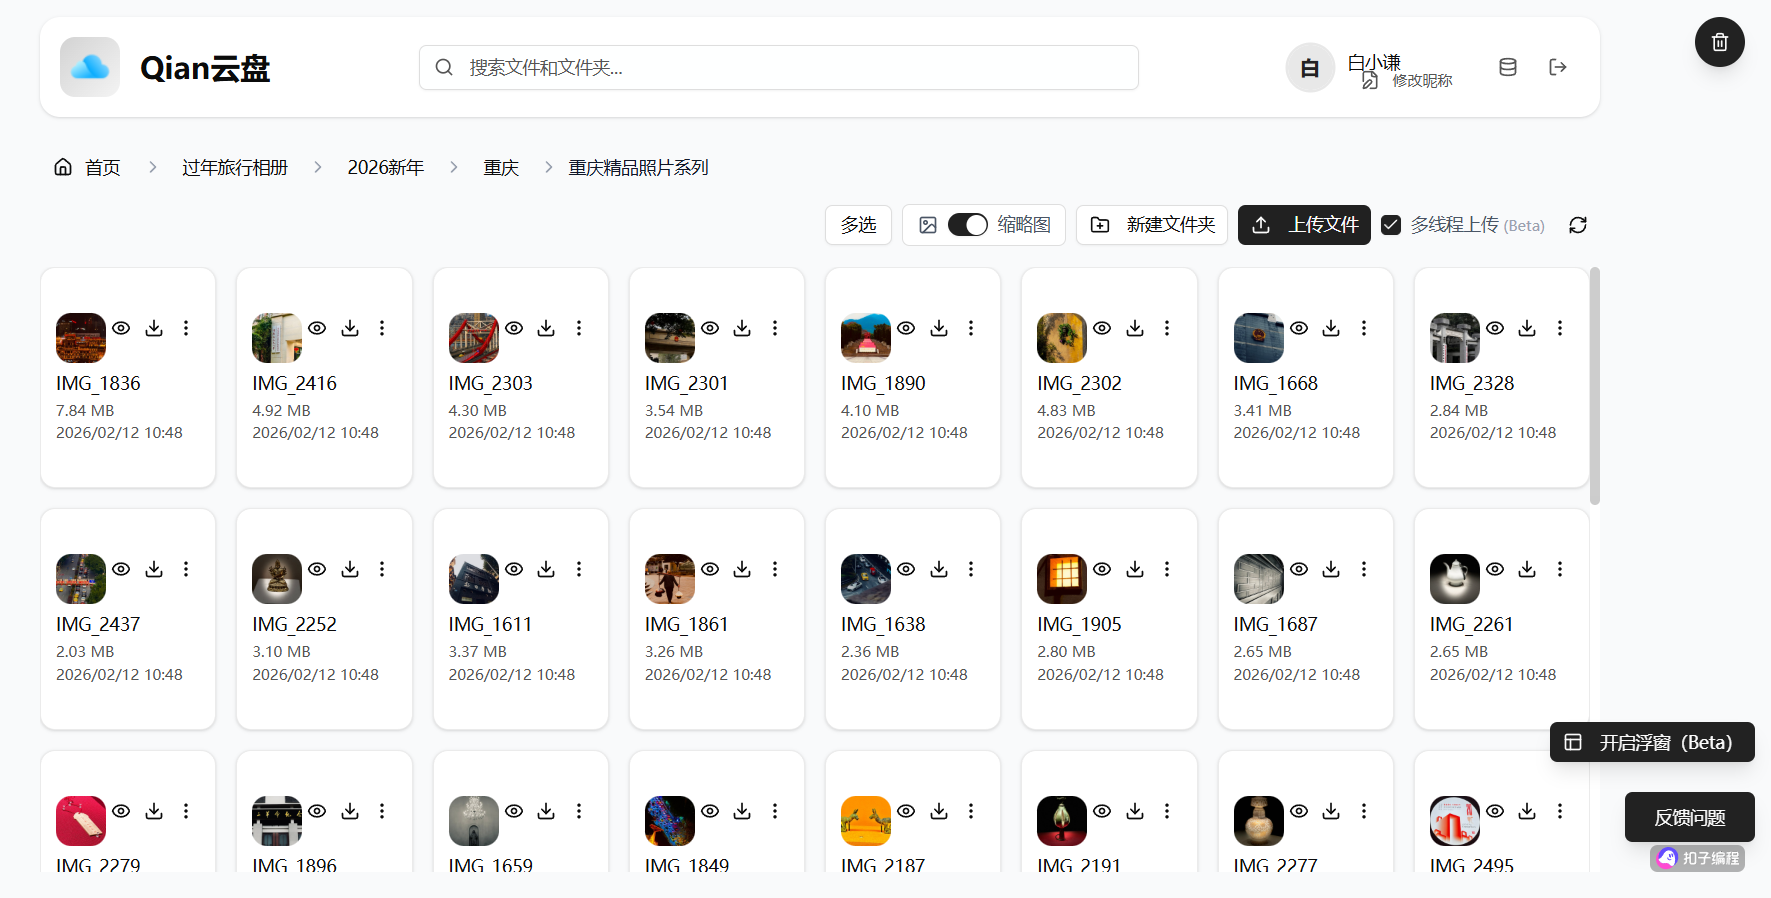The height and width of the screenshot is (898, 1771).
Task: Open more options for IMG_1659
Action: [x=579, y=811]
